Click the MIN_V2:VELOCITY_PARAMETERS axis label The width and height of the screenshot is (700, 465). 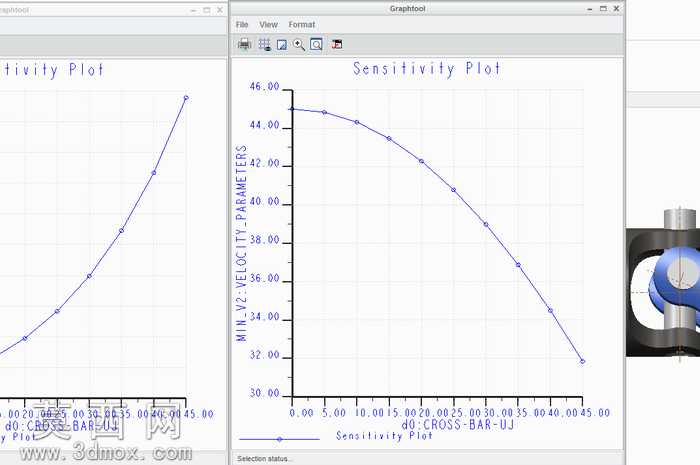point(241,243)
